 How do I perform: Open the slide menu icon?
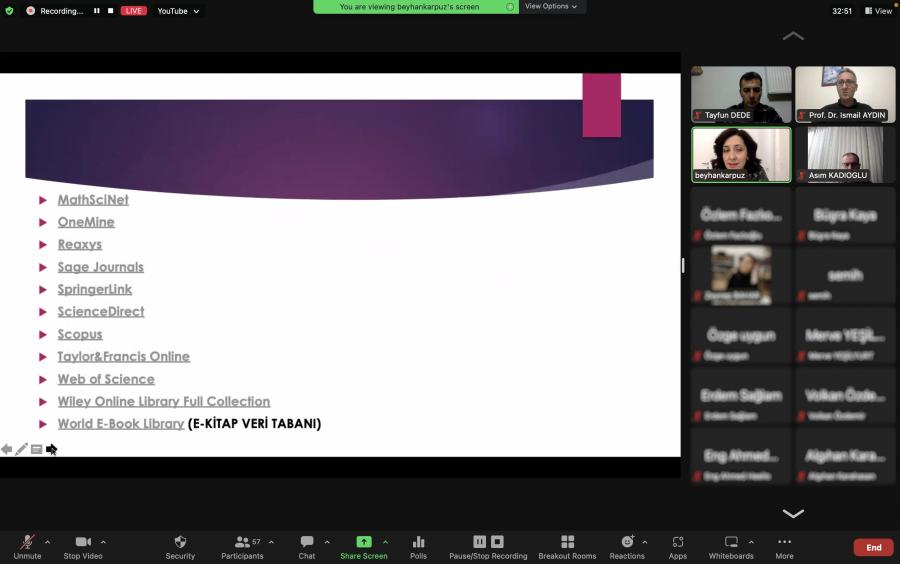coord(36,449)
